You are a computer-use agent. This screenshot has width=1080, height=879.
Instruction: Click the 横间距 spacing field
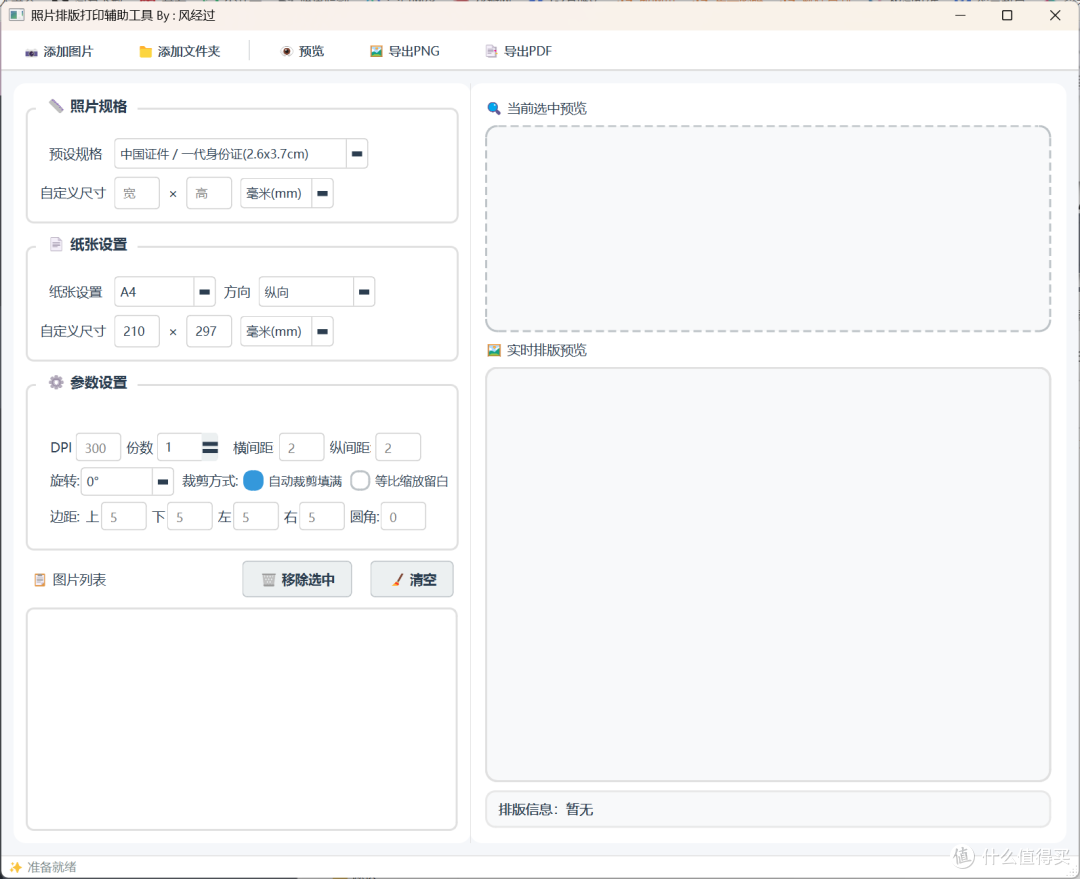302,448
